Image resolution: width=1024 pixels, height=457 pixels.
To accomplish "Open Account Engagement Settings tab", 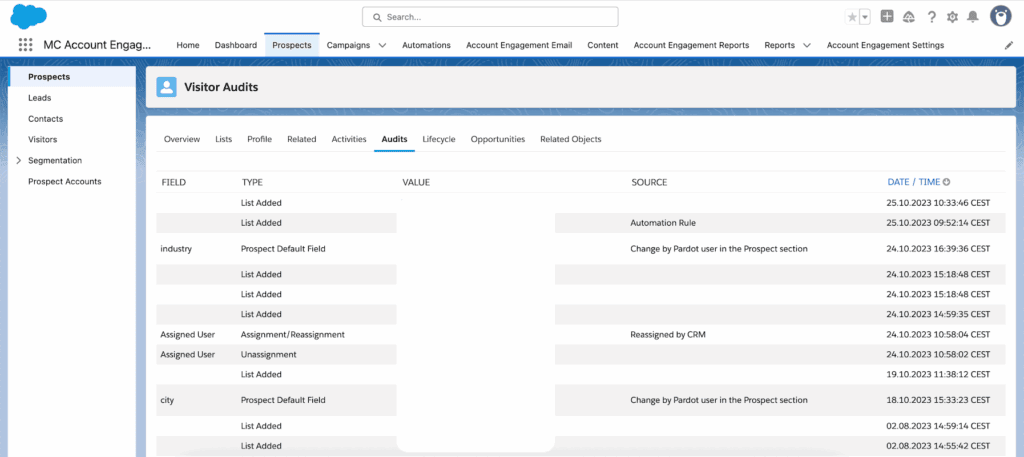I will point(886,45).
